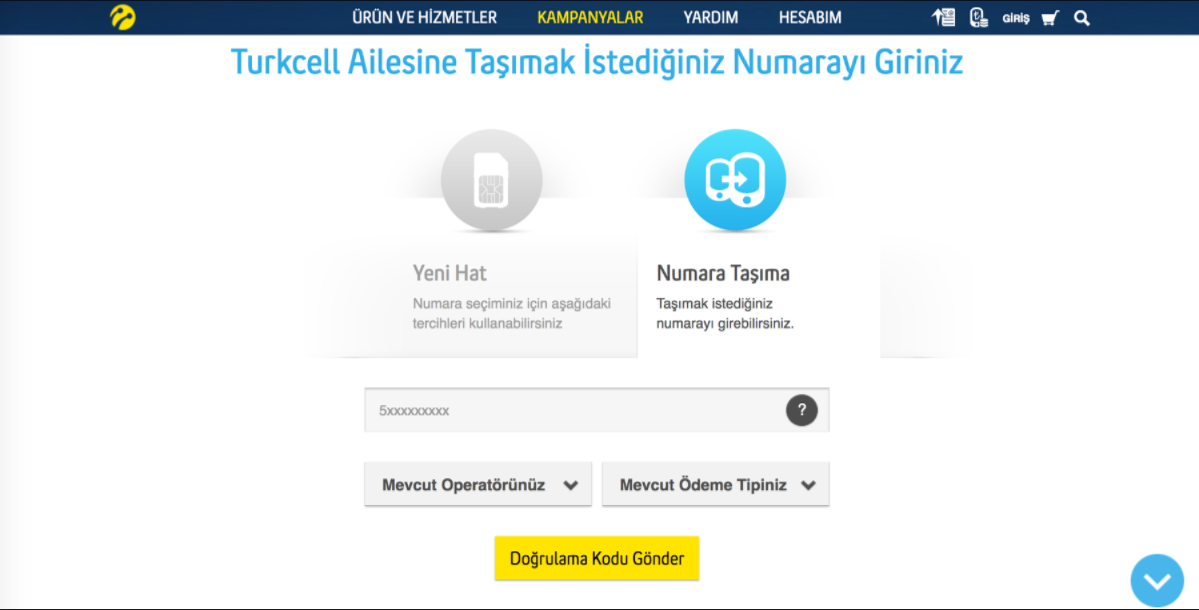This screenshot has width=1199, height=610.
Task: Open the KAMPANYALAR menu
Action: tap(590, 18)
